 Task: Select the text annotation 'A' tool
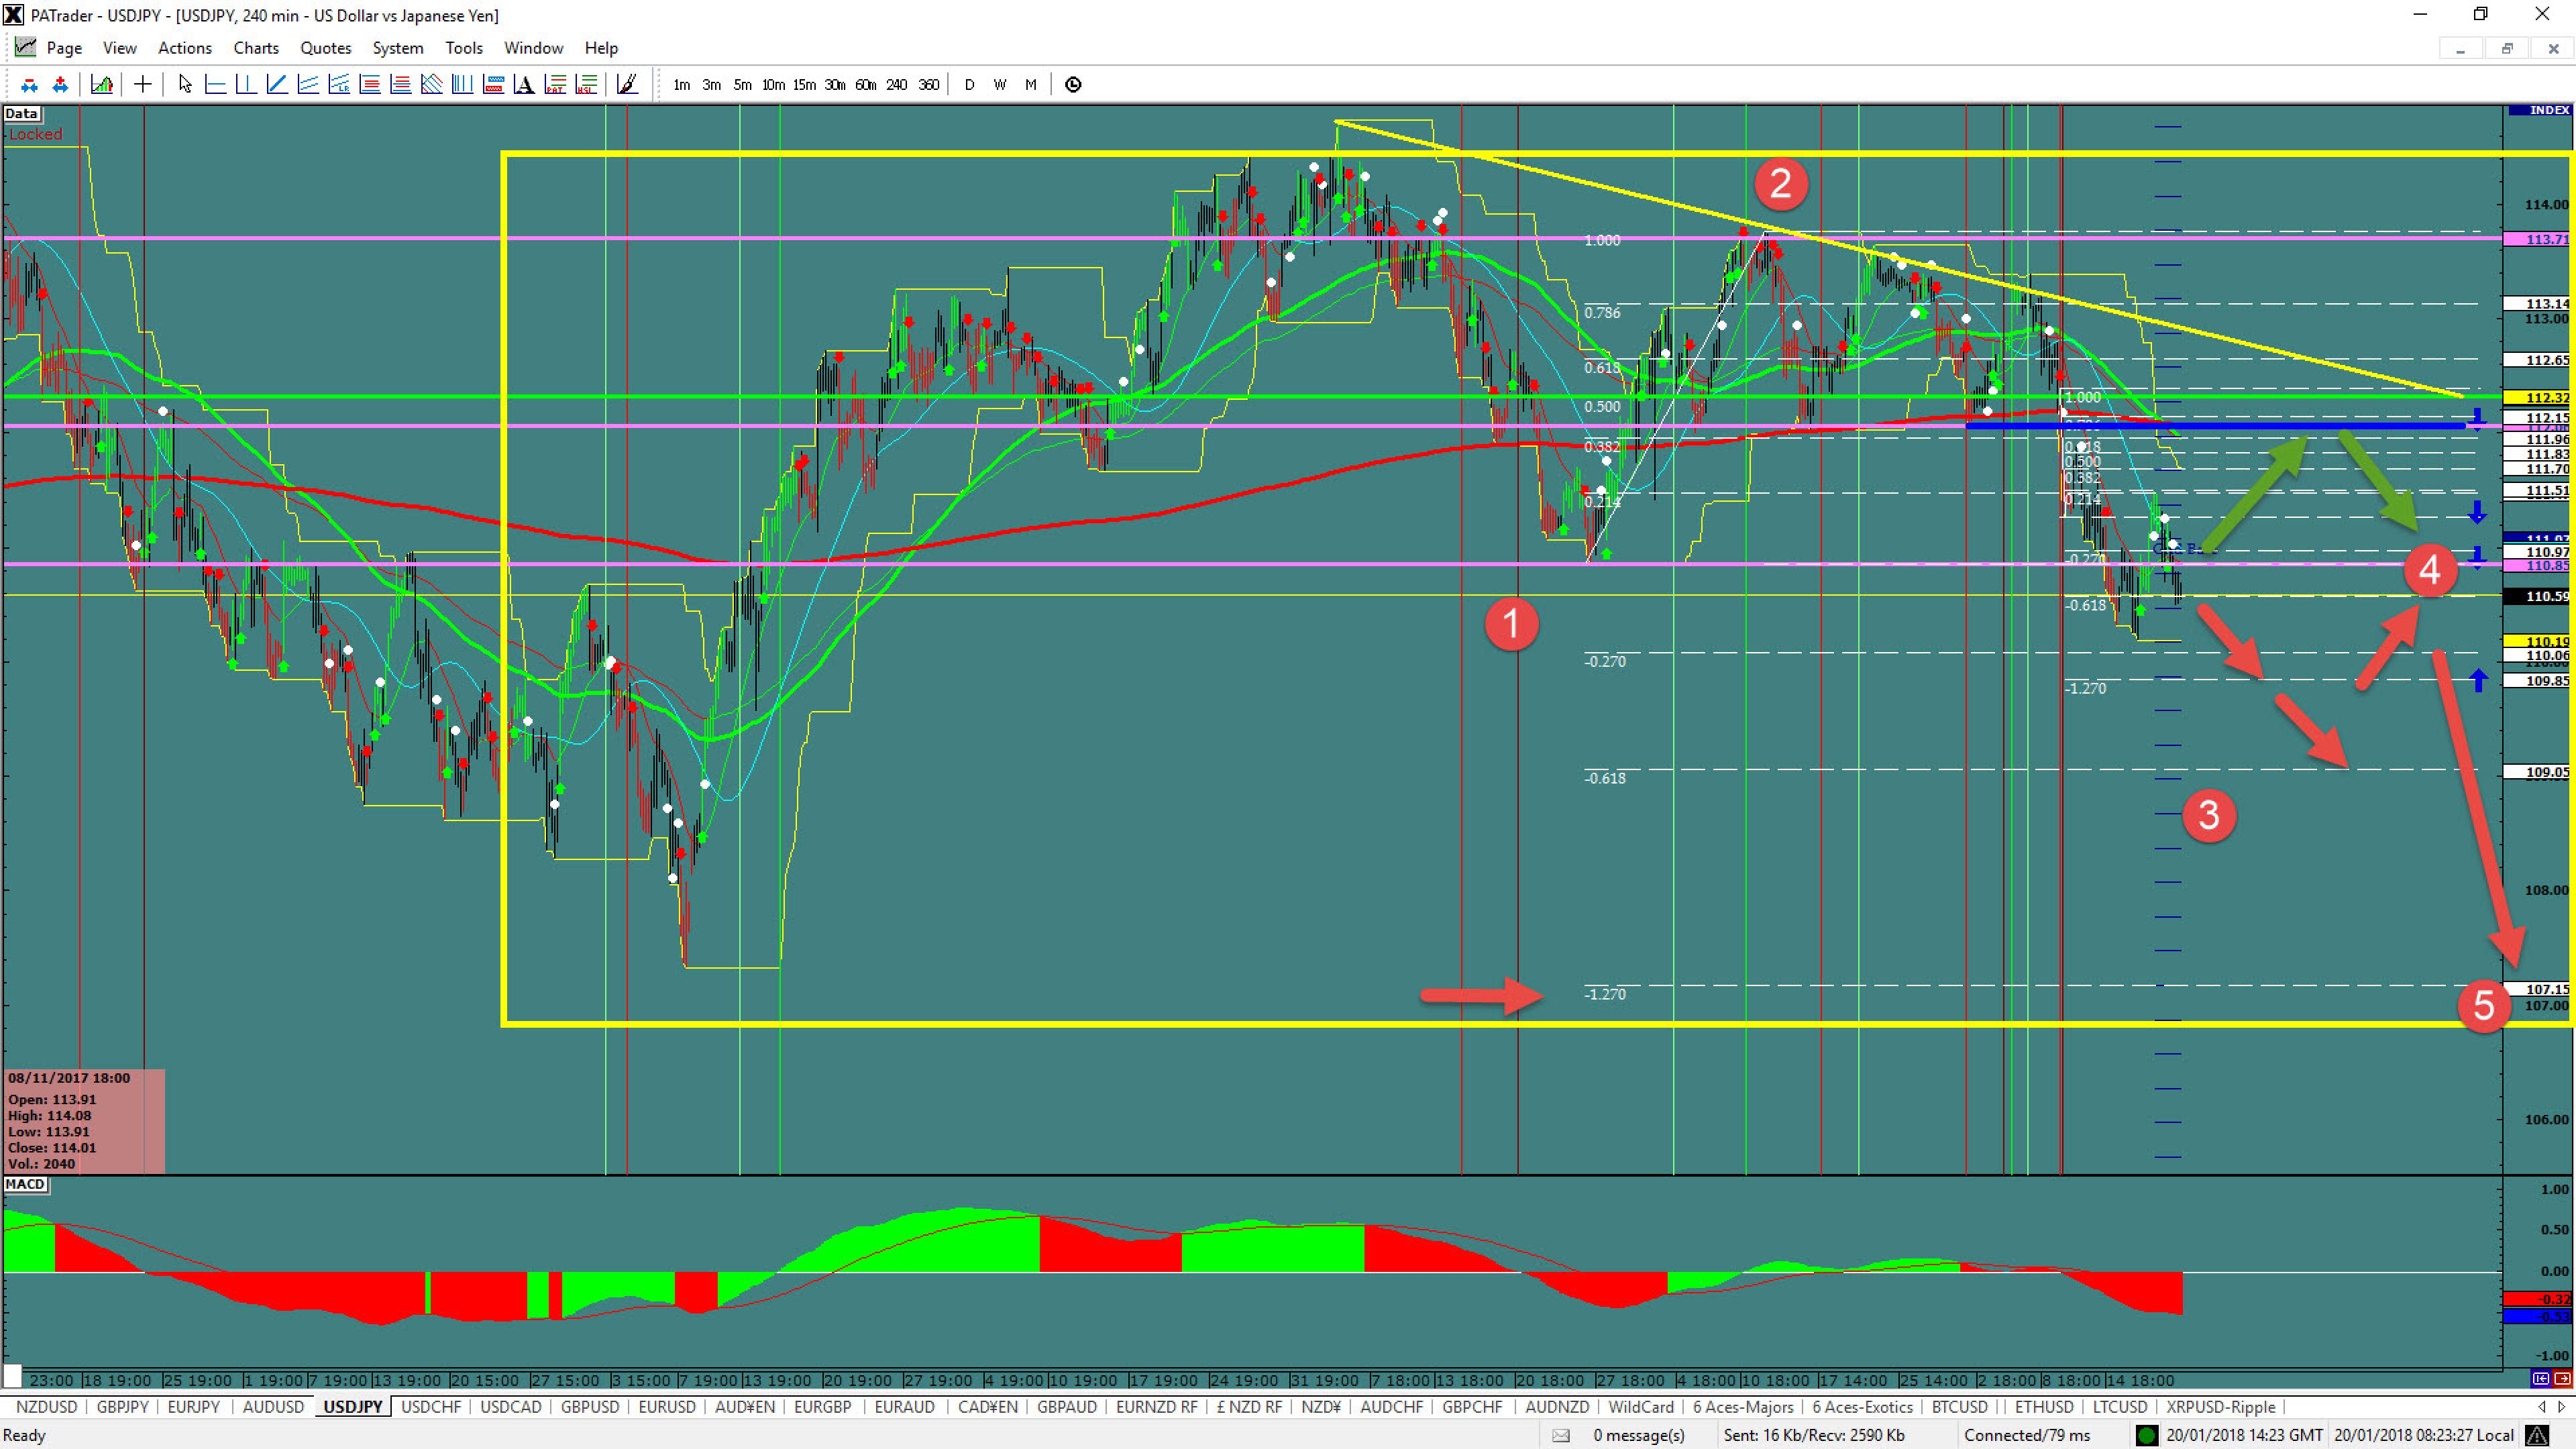point(524,85)
